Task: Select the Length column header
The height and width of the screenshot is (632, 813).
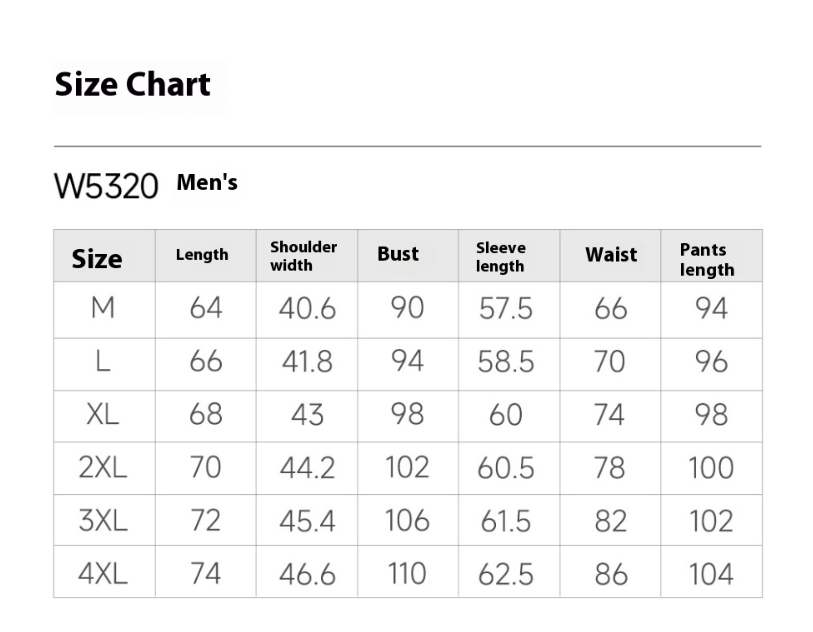Action: pos(202,255)
